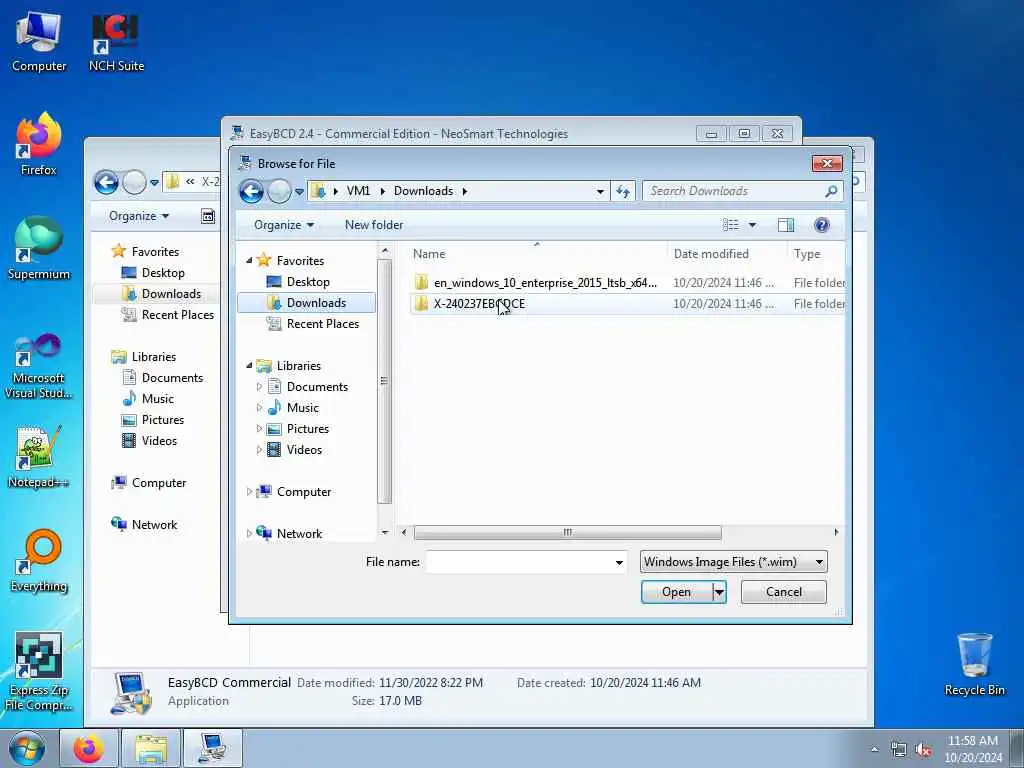Click navigation pane vertical scrollbar
1024x768 pixels.
(x=385, y=381)
